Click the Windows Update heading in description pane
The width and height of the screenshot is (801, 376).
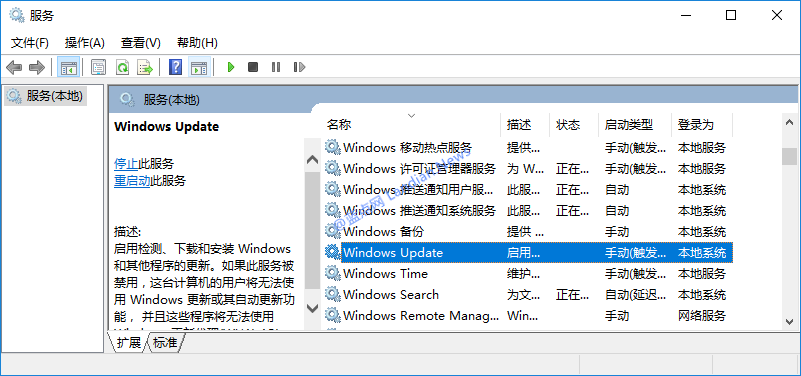pyautogui.click(x=167, y=127)
